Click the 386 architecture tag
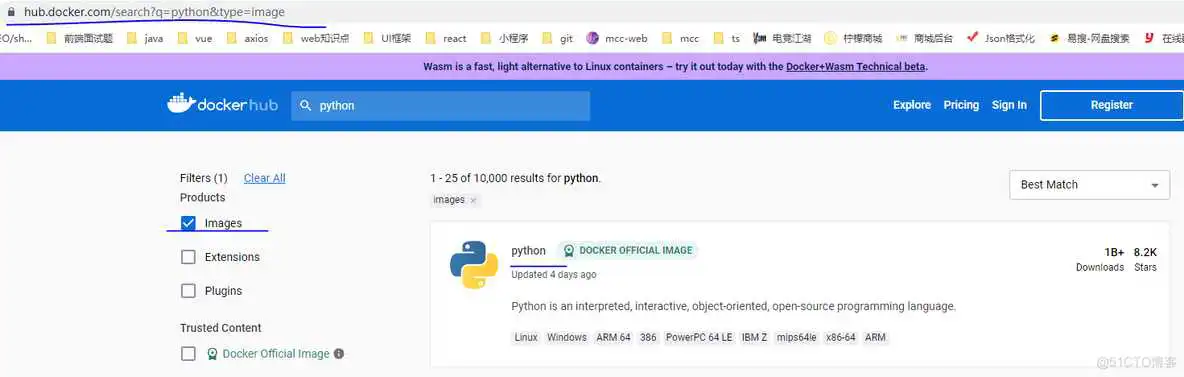 pyautogui.click(x=648, y=338)
